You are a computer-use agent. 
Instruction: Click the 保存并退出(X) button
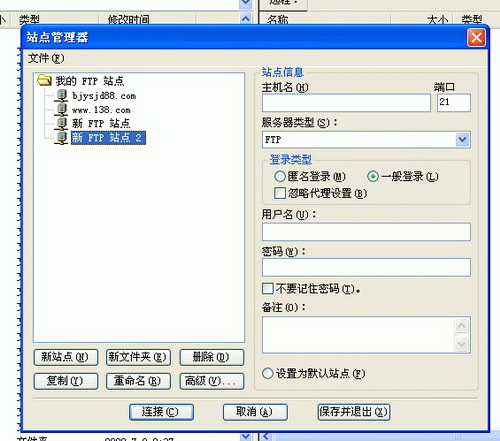click(x=354, y=412)
